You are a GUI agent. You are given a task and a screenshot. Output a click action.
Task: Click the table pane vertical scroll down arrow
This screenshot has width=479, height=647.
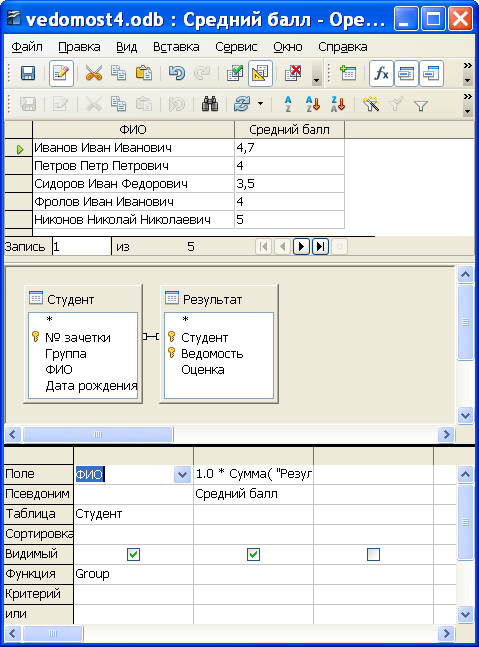coord(465,415)
